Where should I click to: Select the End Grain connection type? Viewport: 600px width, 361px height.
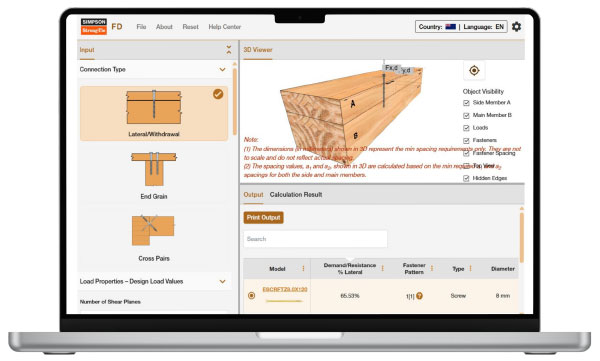[154, 175]
